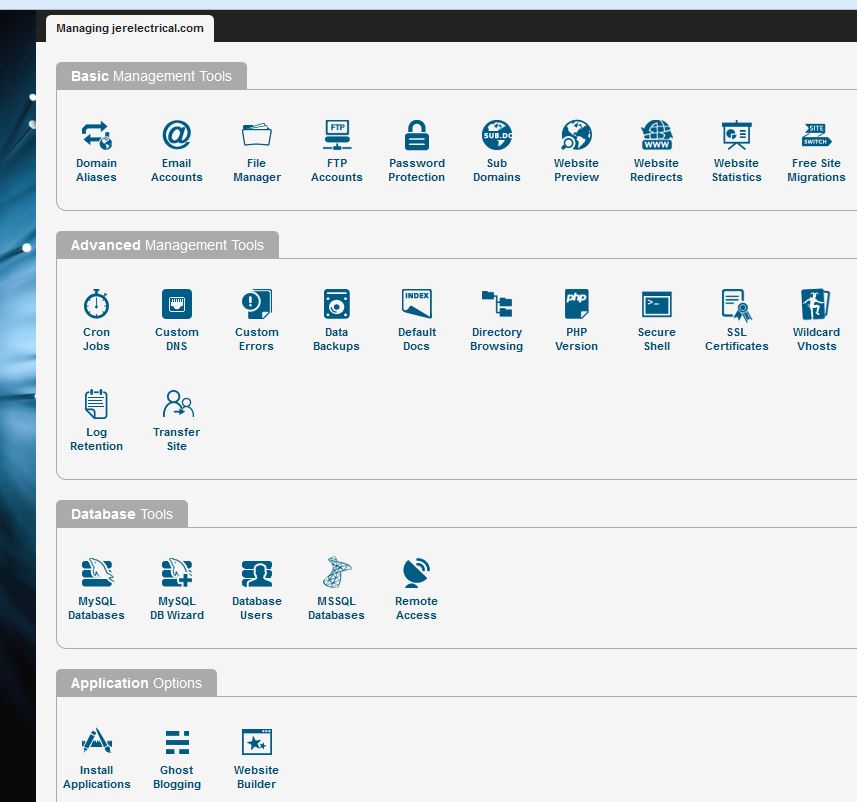
Task: Click the Password Protection padlock icon
Action: pos(416,135)
